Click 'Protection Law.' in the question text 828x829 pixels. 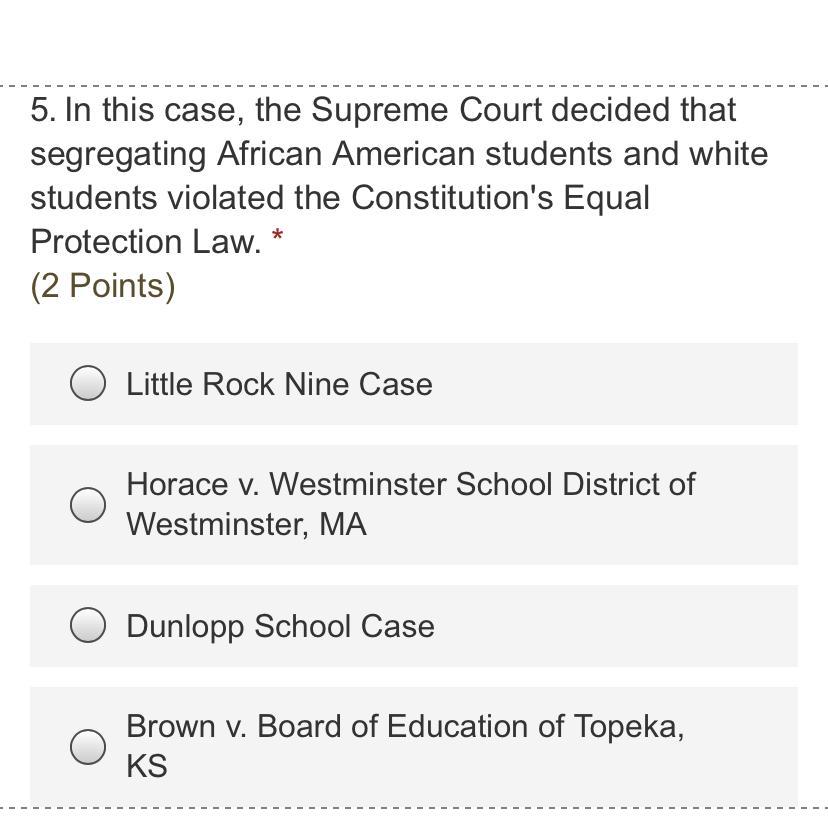pos(146,242)
